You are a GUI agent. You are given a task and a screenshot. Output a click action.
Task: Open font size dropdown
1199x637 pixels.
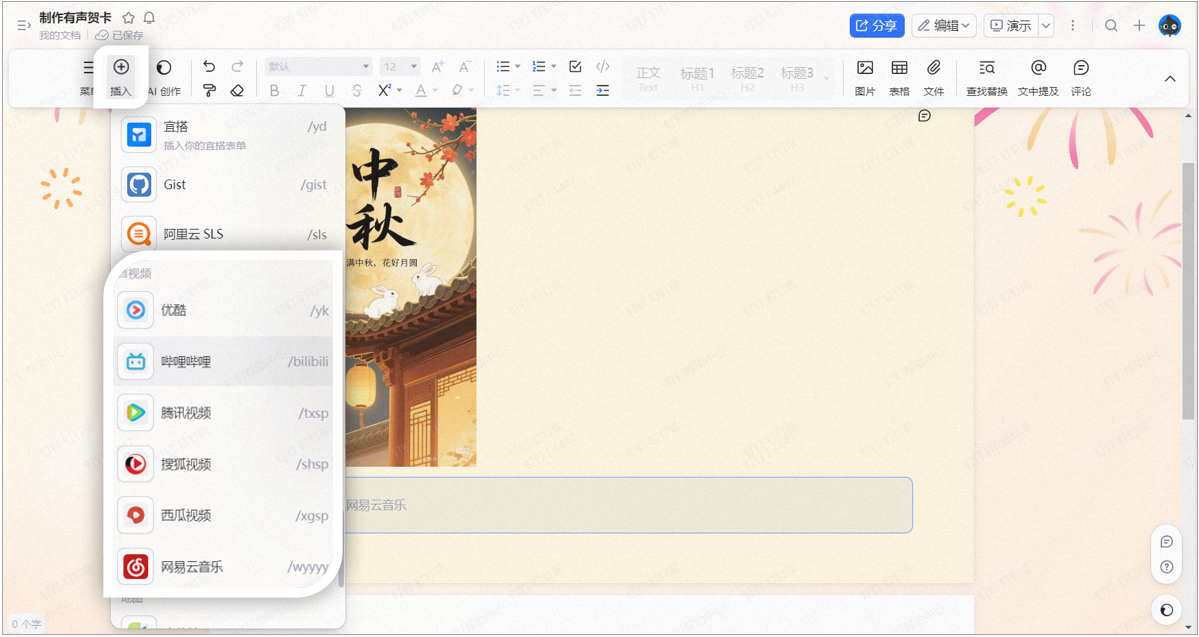[x=400, y=67]
